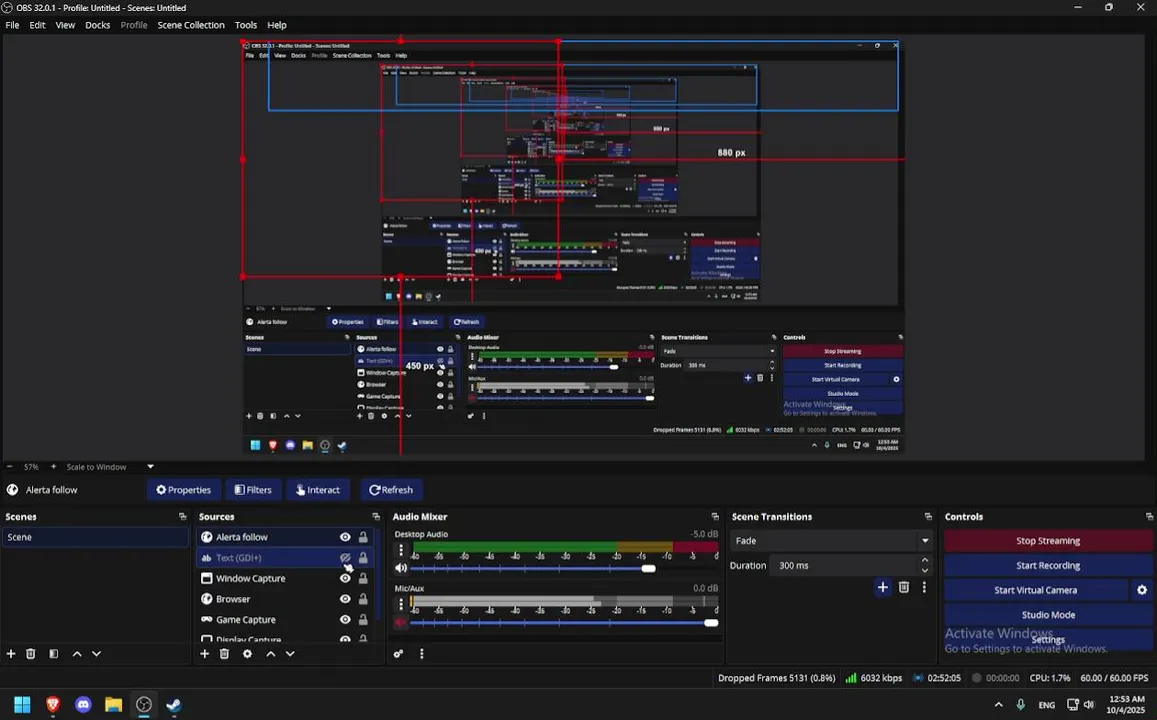Viewport: 1157px width, 720px height.
Task: Toggle lock on Browser source
Action: click(363, 599)
